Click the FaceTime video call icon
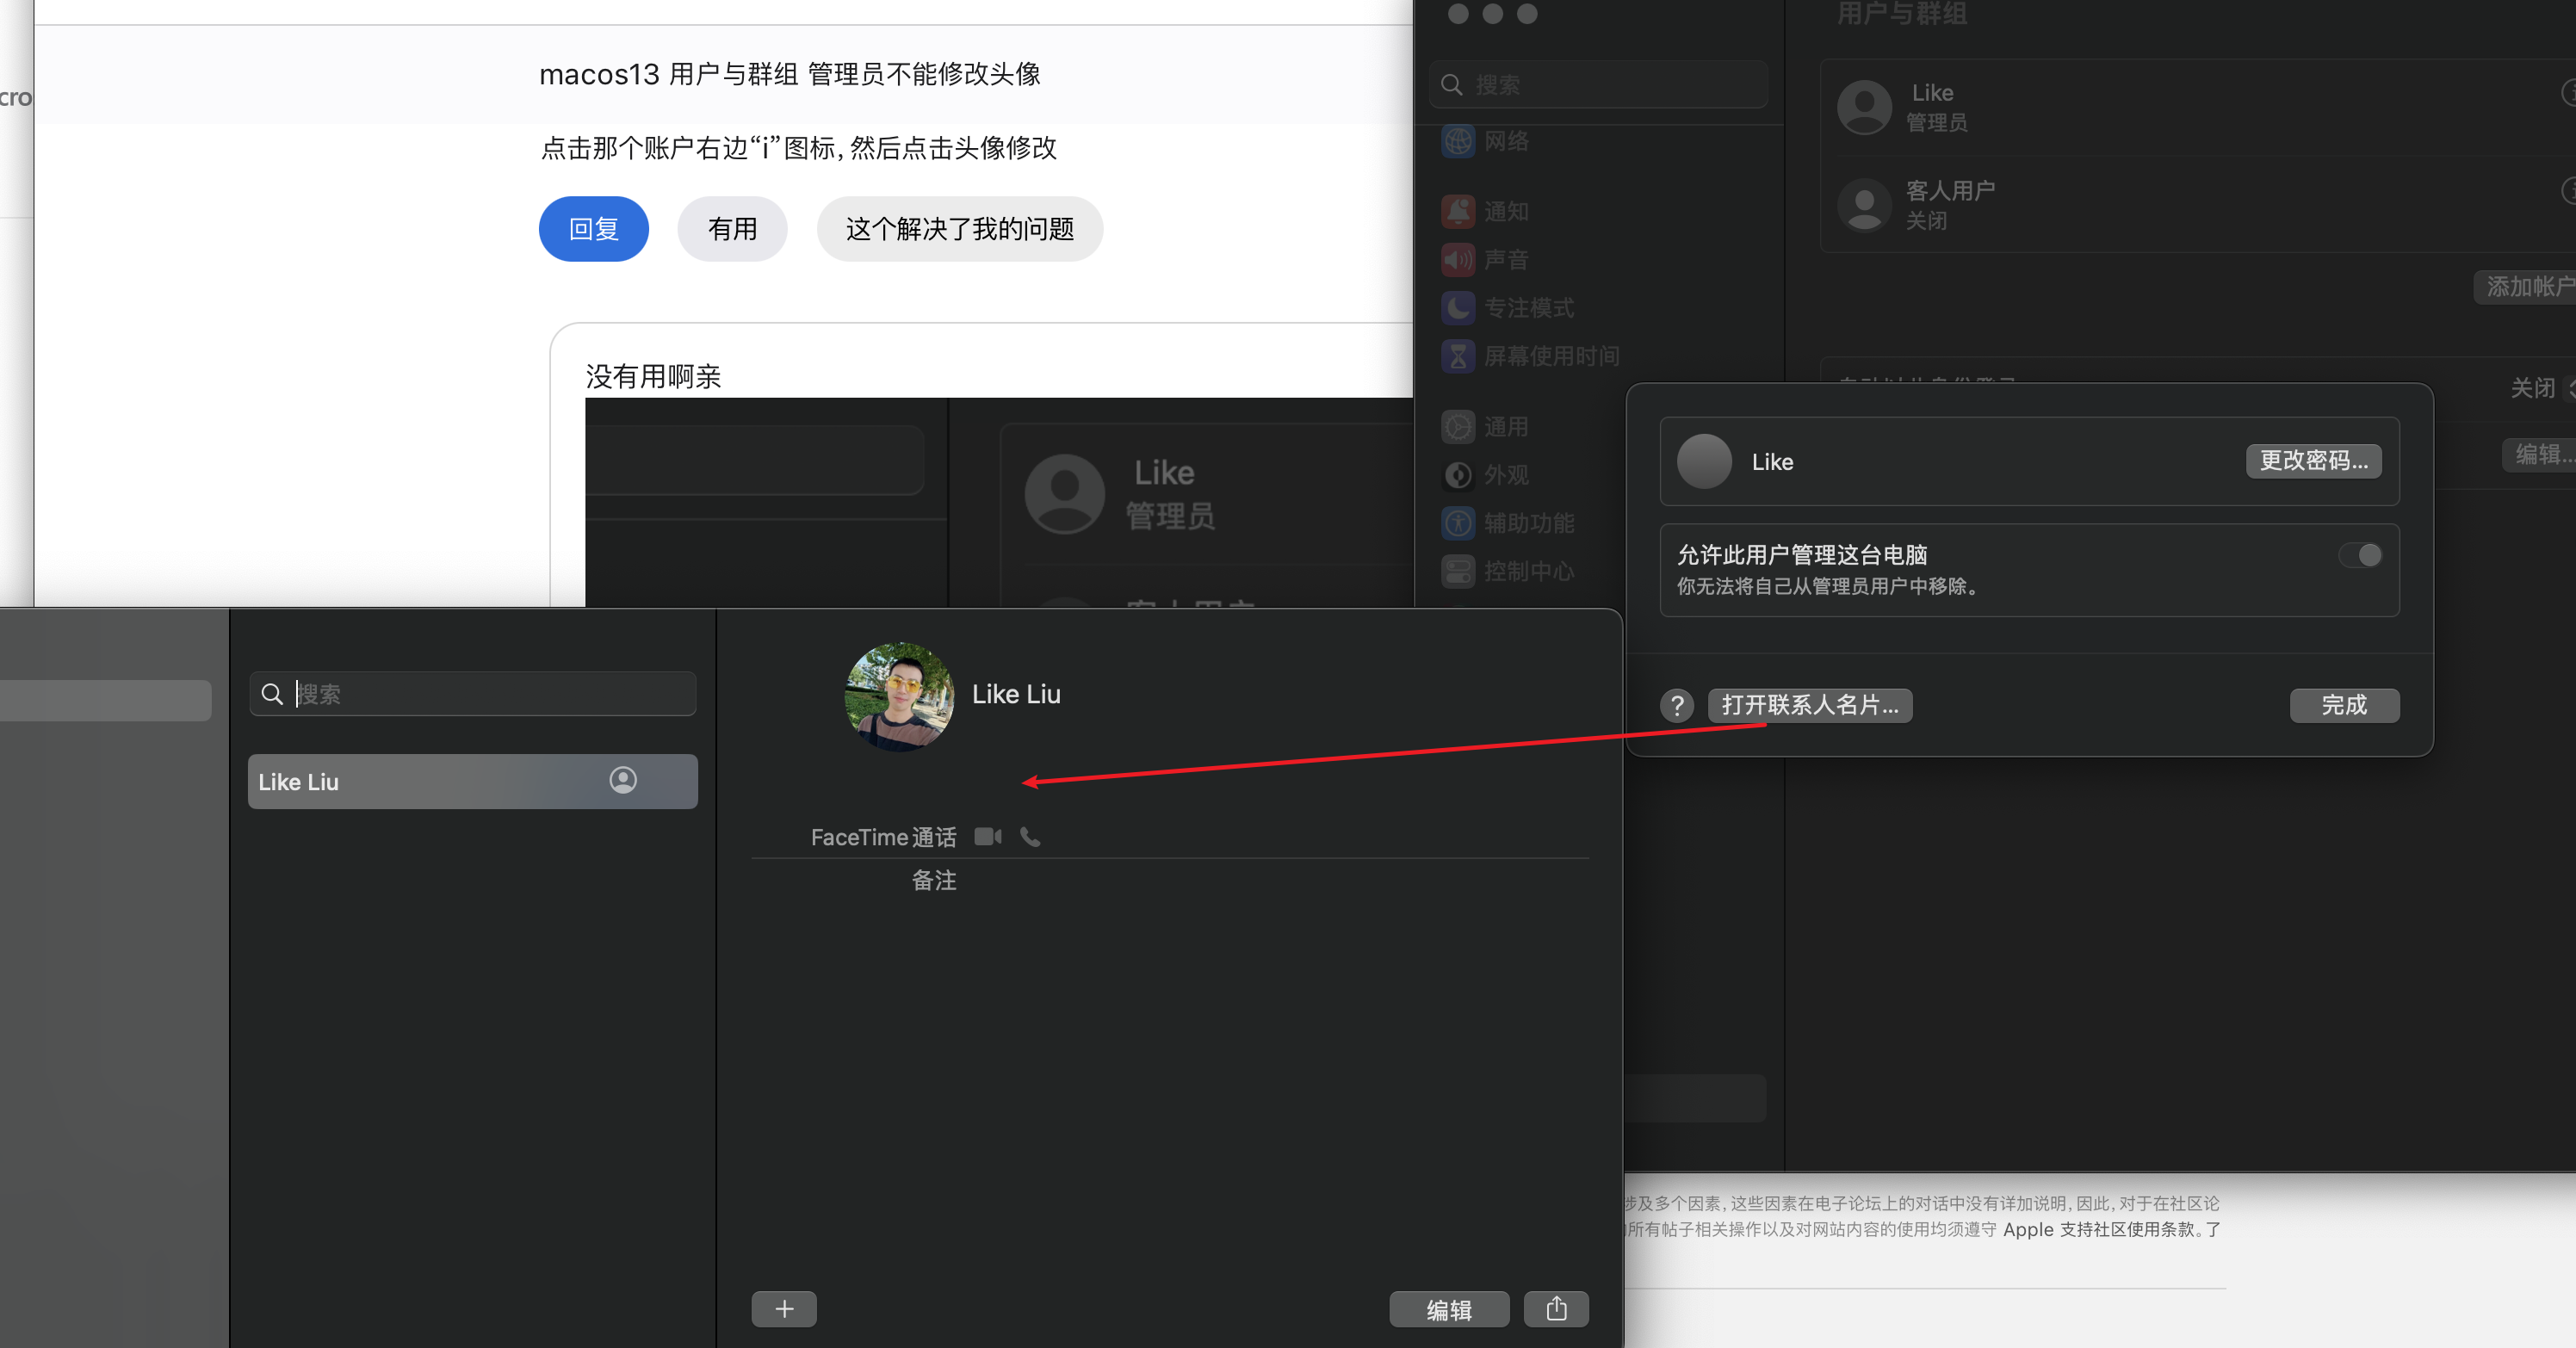2576x1348 pixels. (x=988, y=837)
